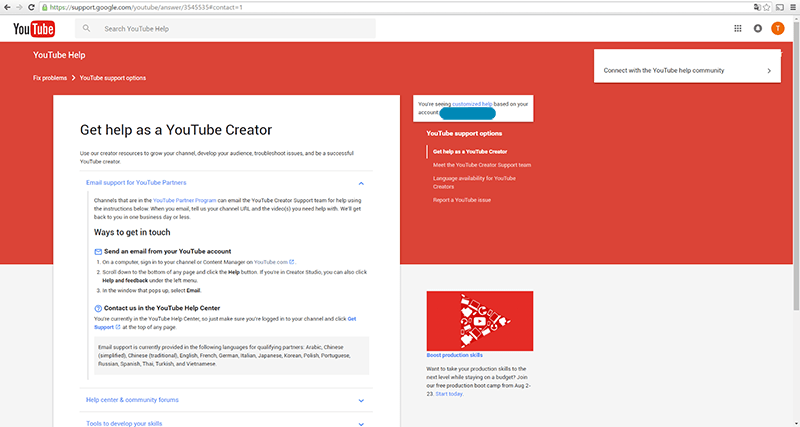Select Get help as a YouTube Creator
The height and width of the screenshot is (427, 800).
click(x=470, y=152)
